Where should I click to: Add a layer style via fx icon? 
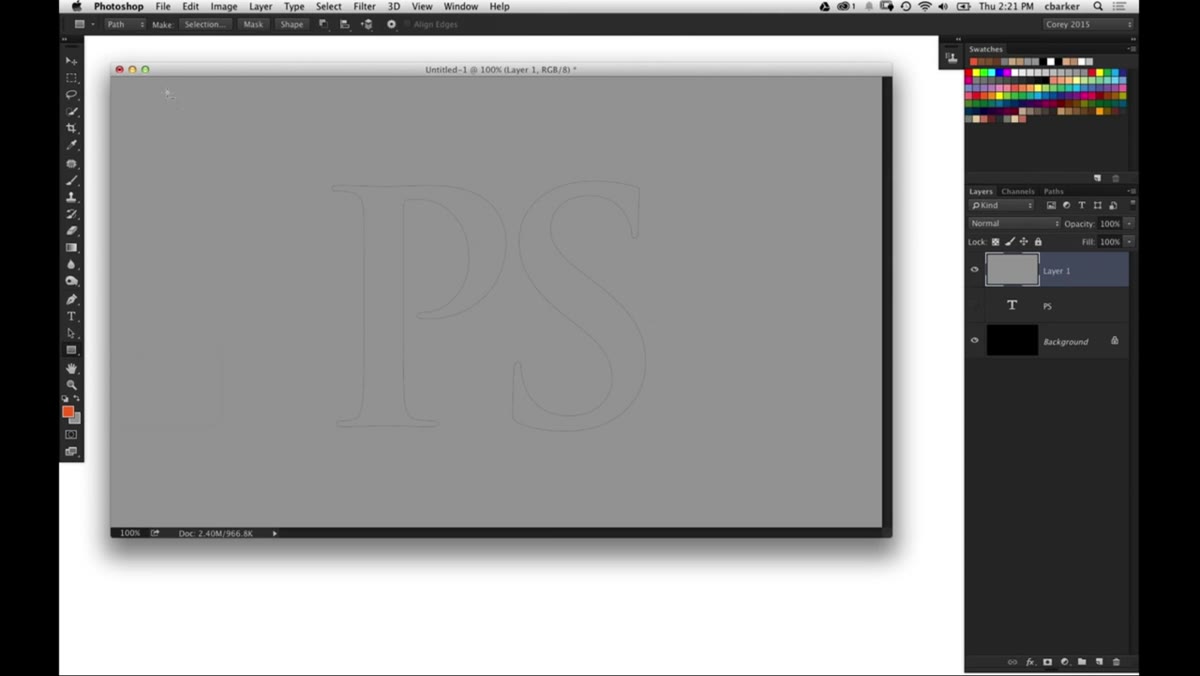point(1030,662)
